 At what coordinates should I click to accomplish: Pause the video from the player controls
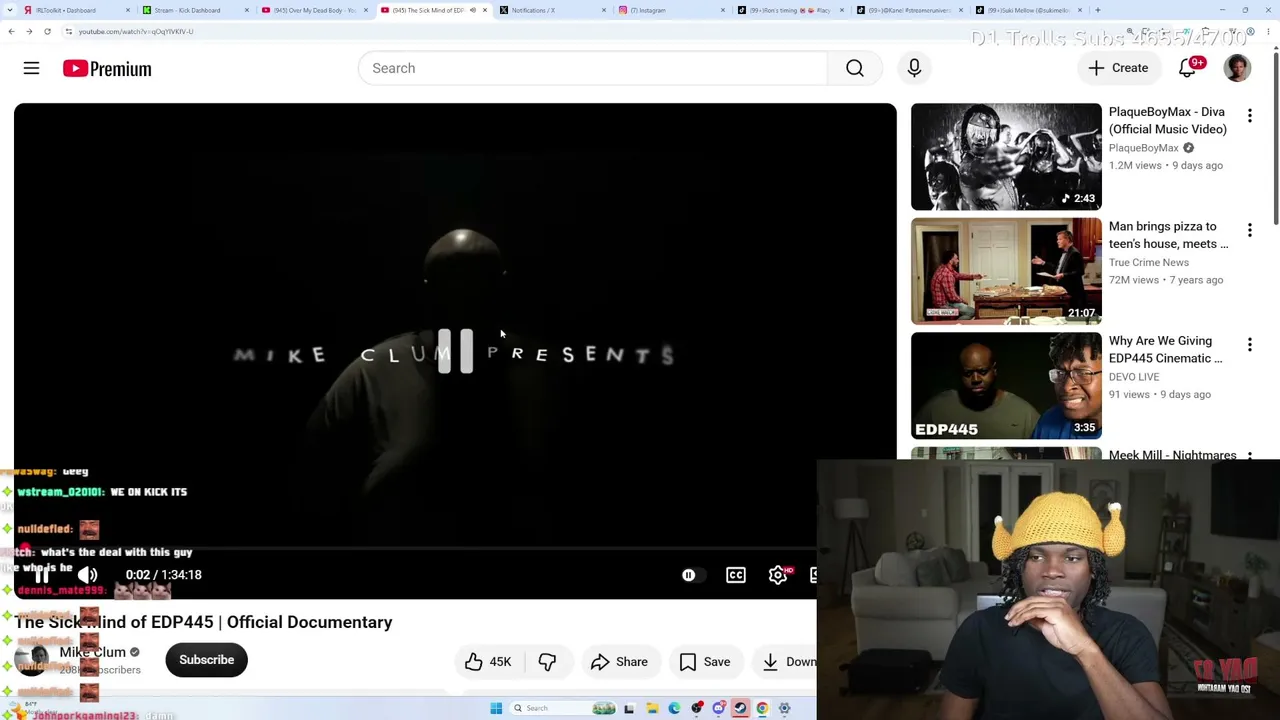(41, 575)
